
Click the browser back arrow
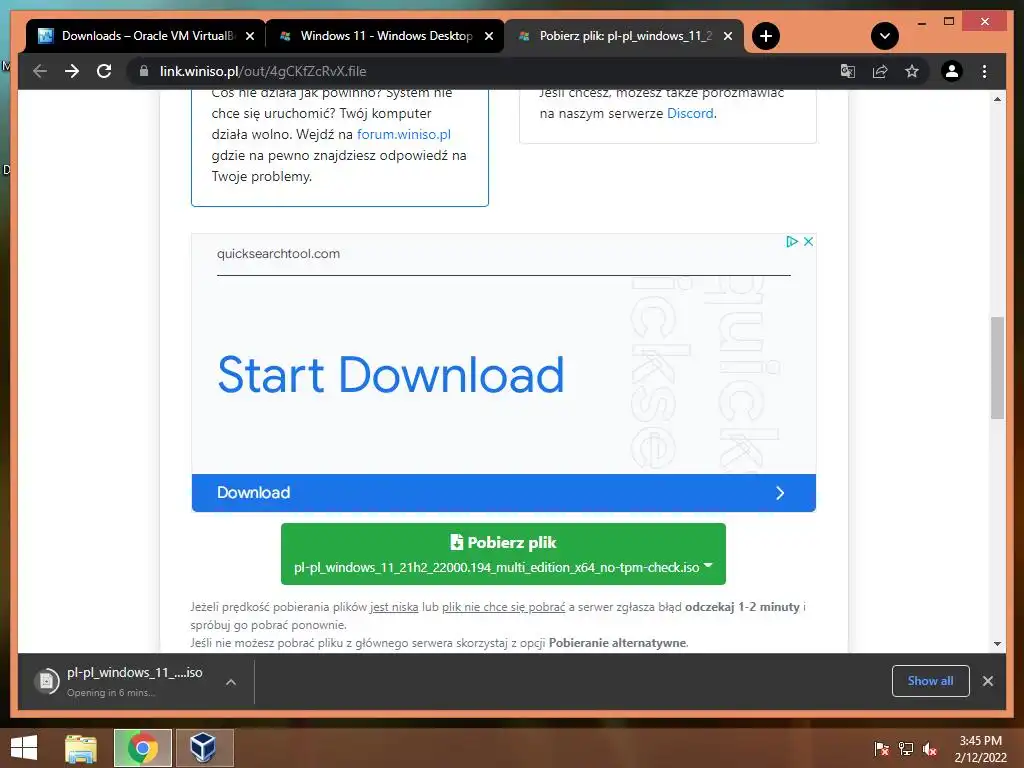(40, 71)
